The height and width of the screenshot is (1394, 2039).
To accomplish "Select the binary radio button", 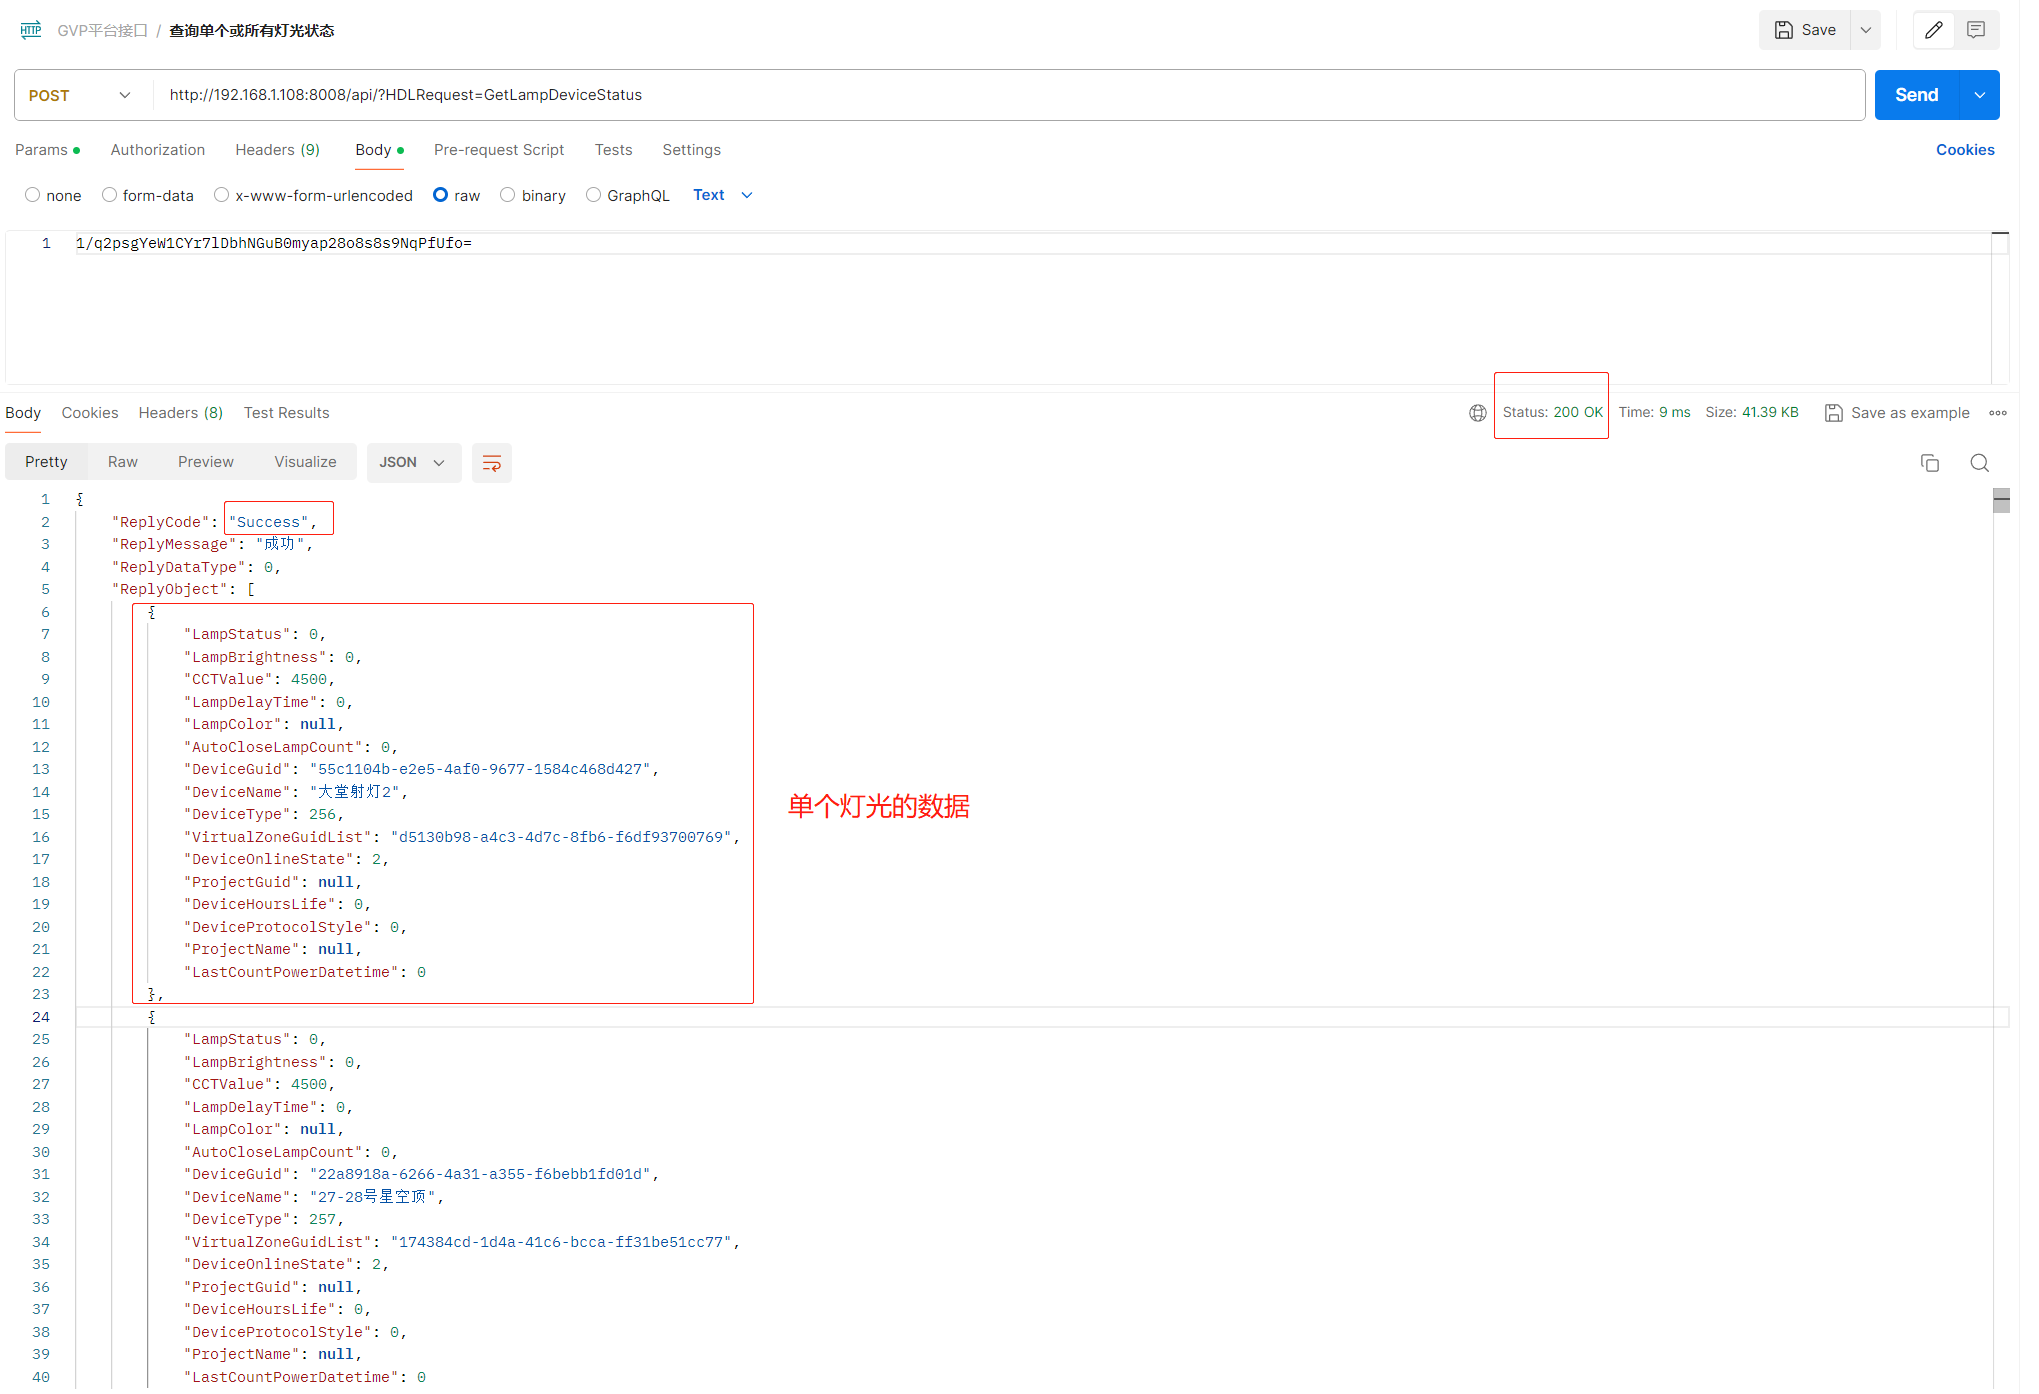I will 508,195.
